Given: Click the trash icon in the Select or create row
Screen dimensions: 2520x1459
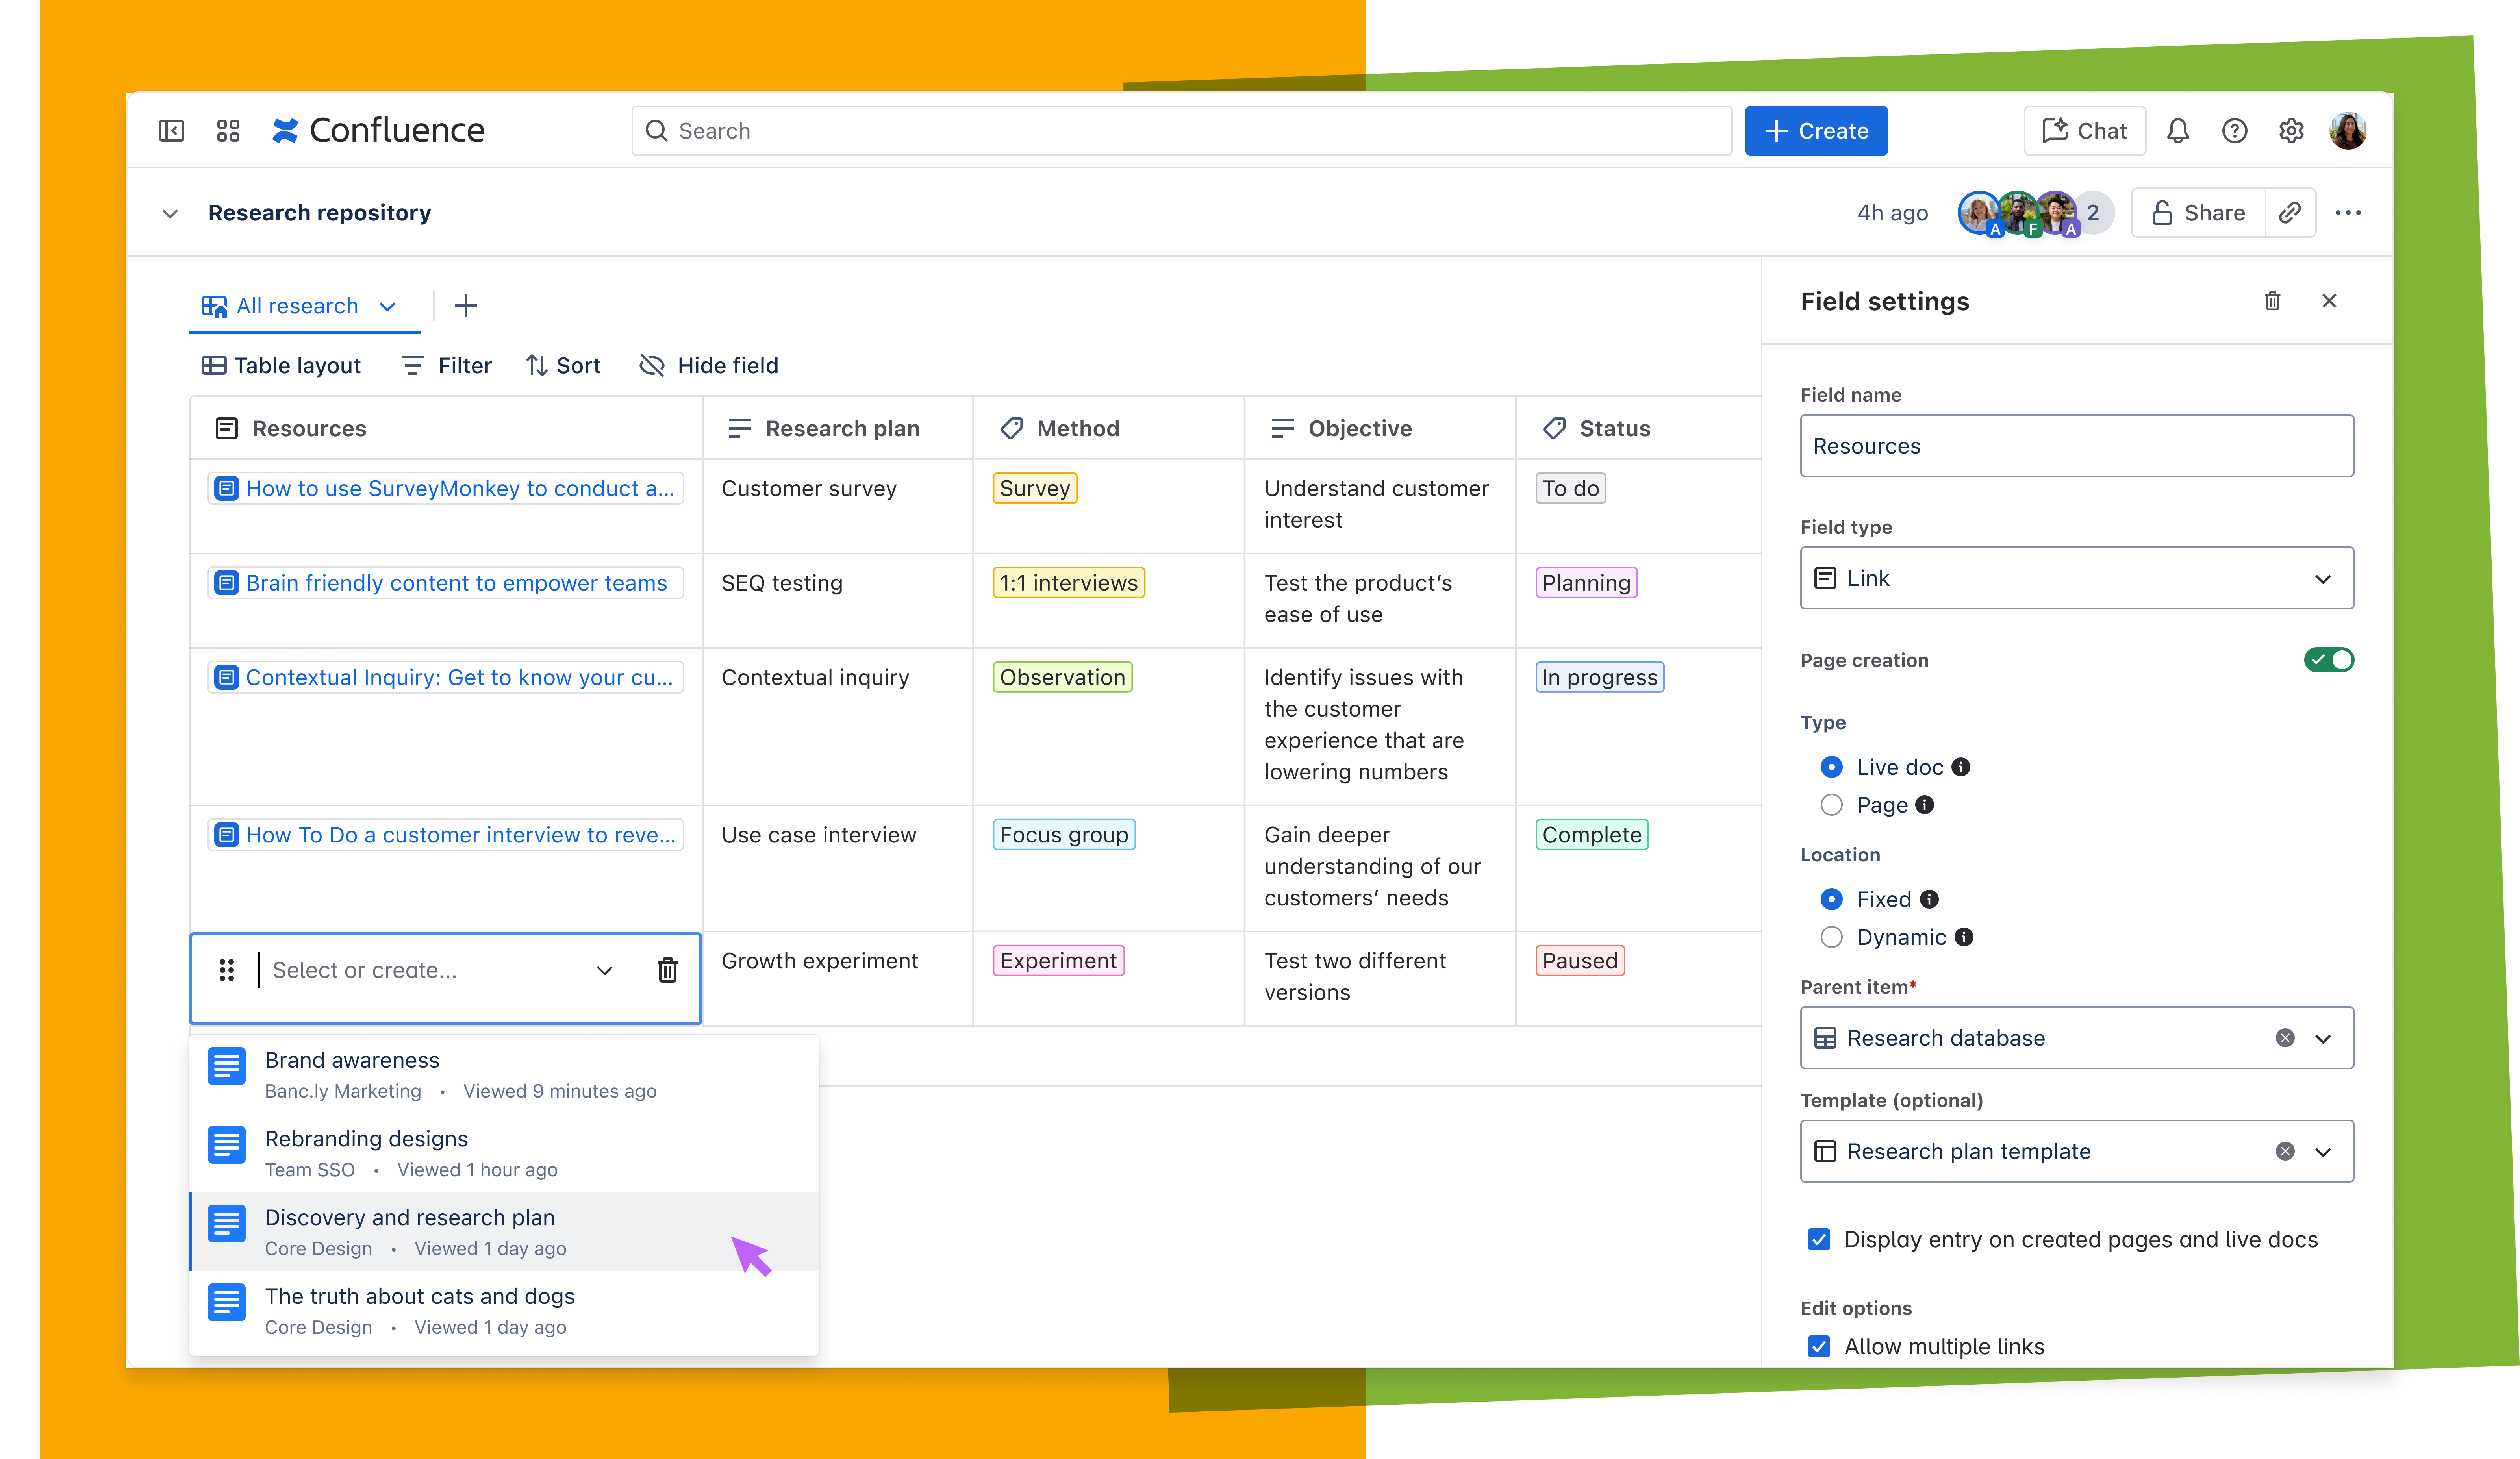Looking at the screenshot, I should (667, 970).
